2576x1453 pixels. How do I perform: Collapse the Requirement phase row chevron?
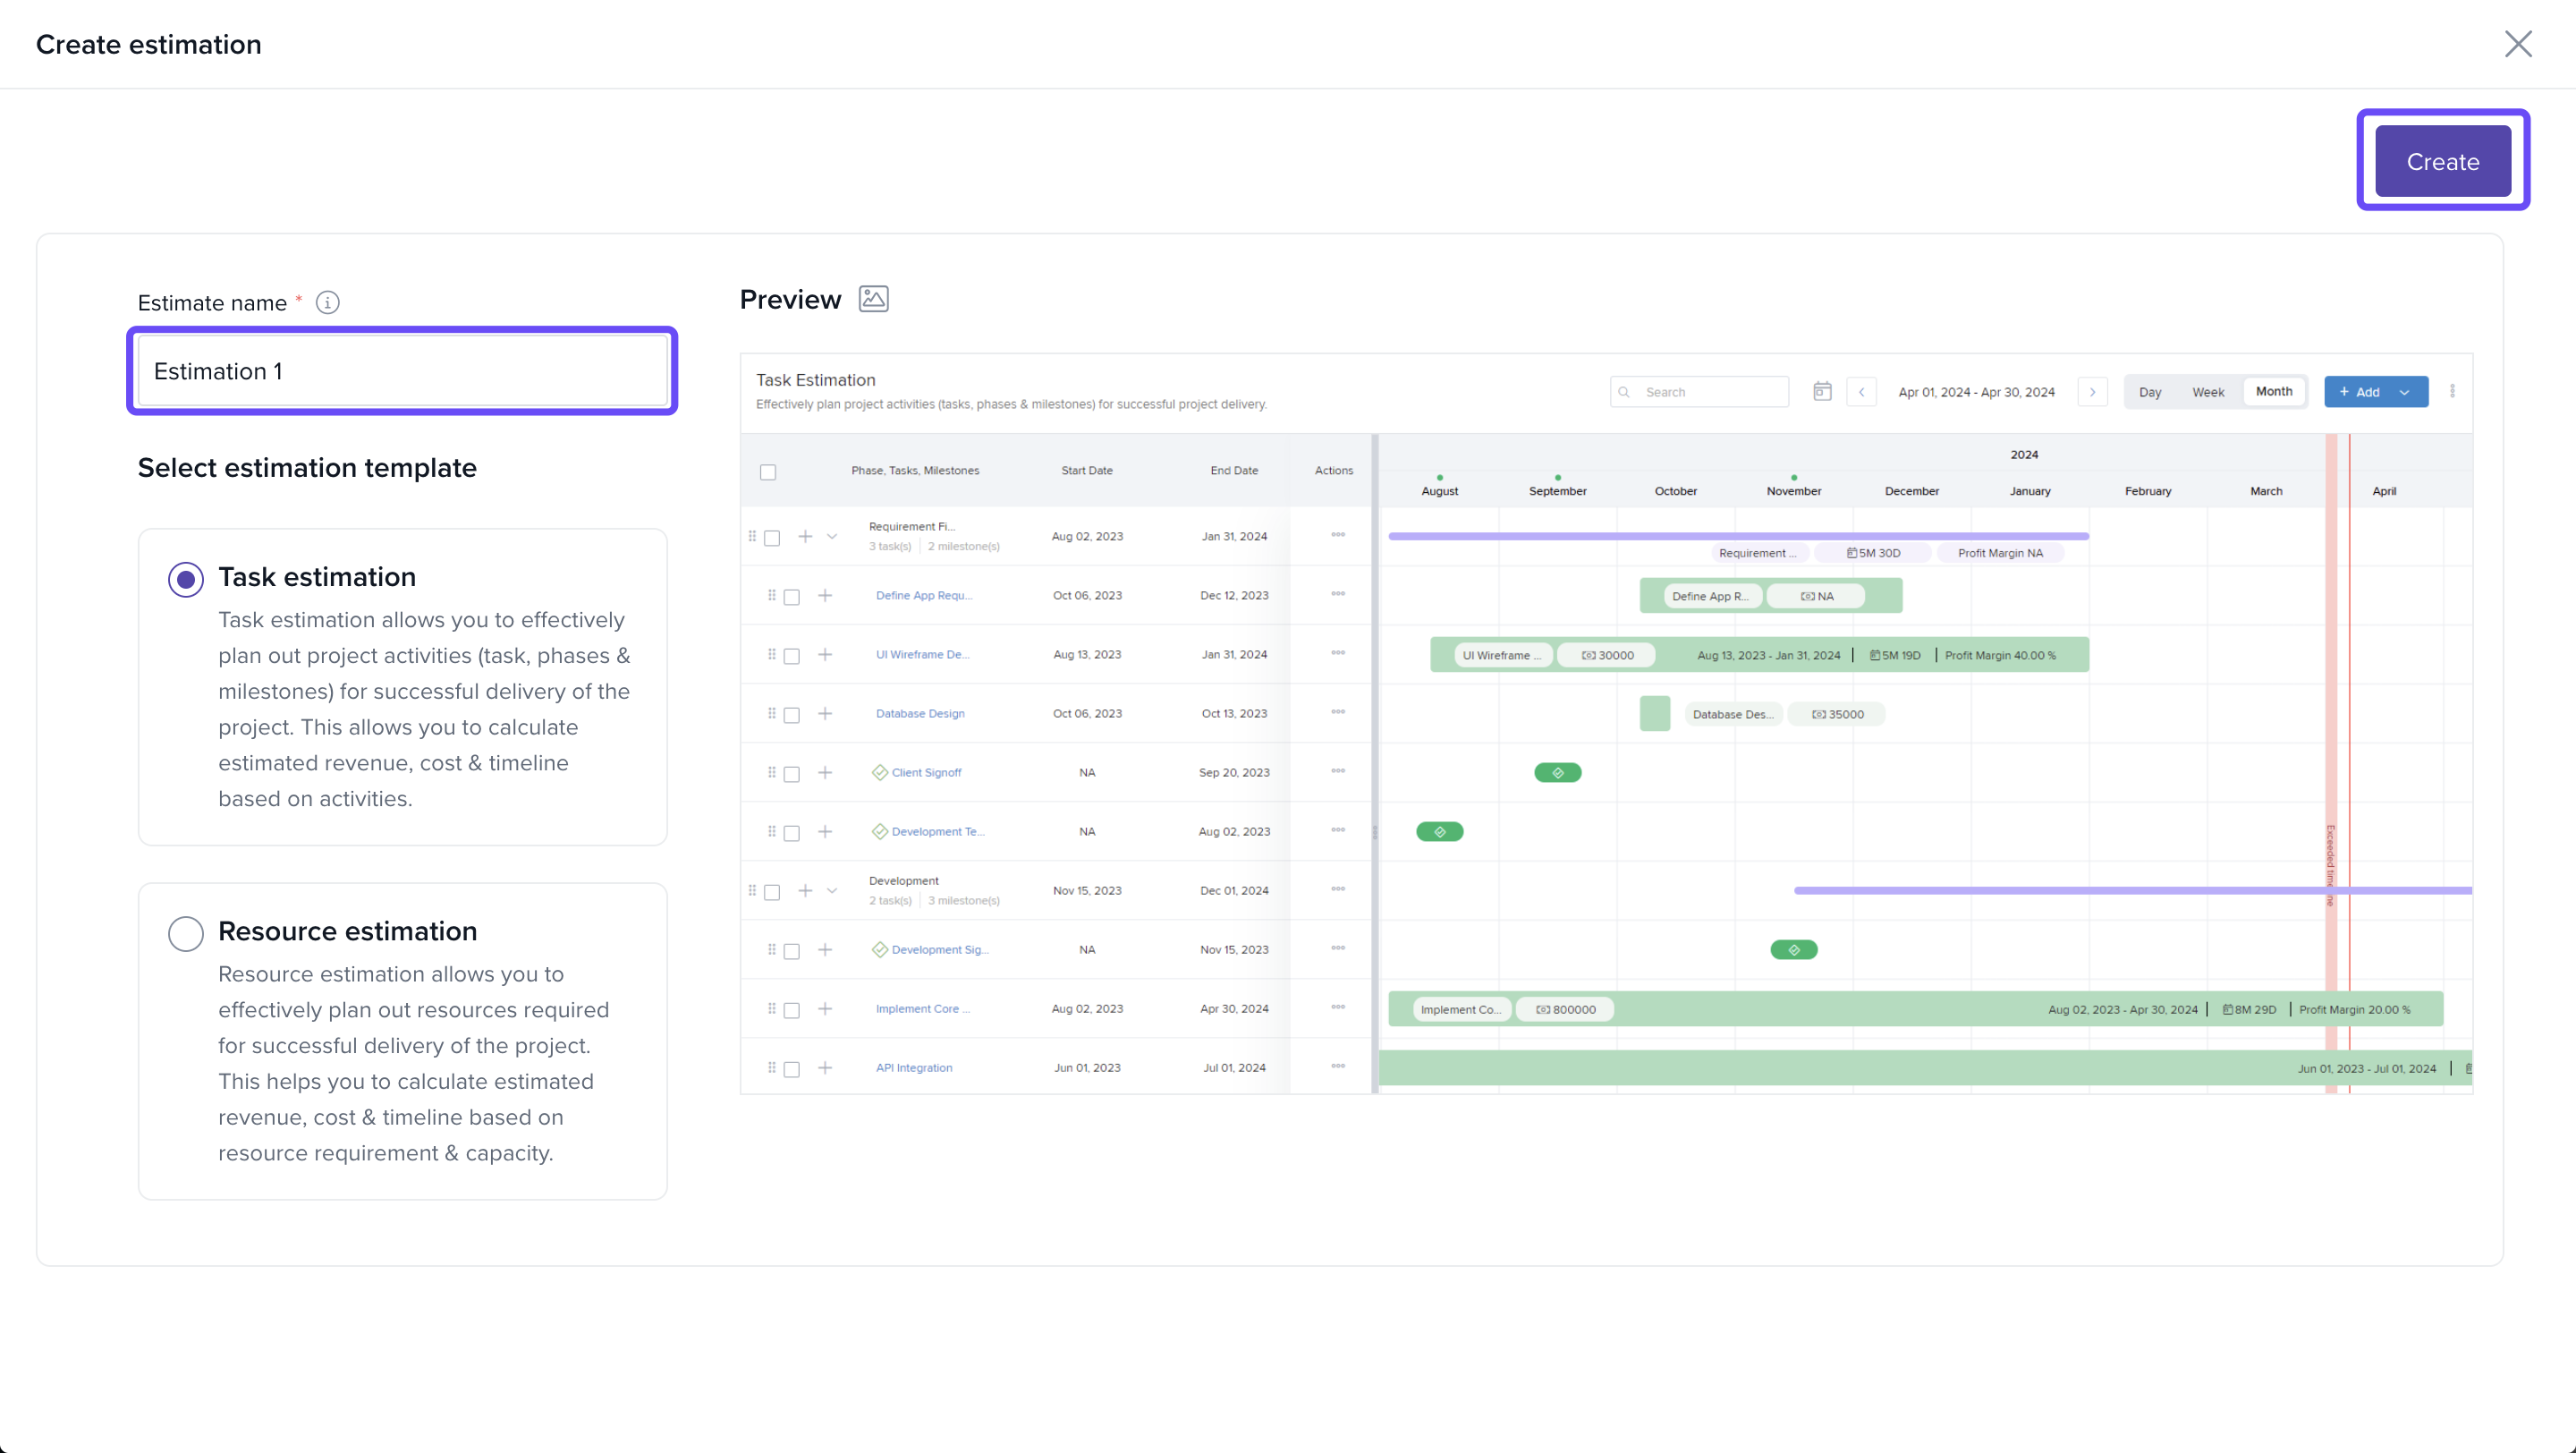pyautogui.click(x=831, y=536)
